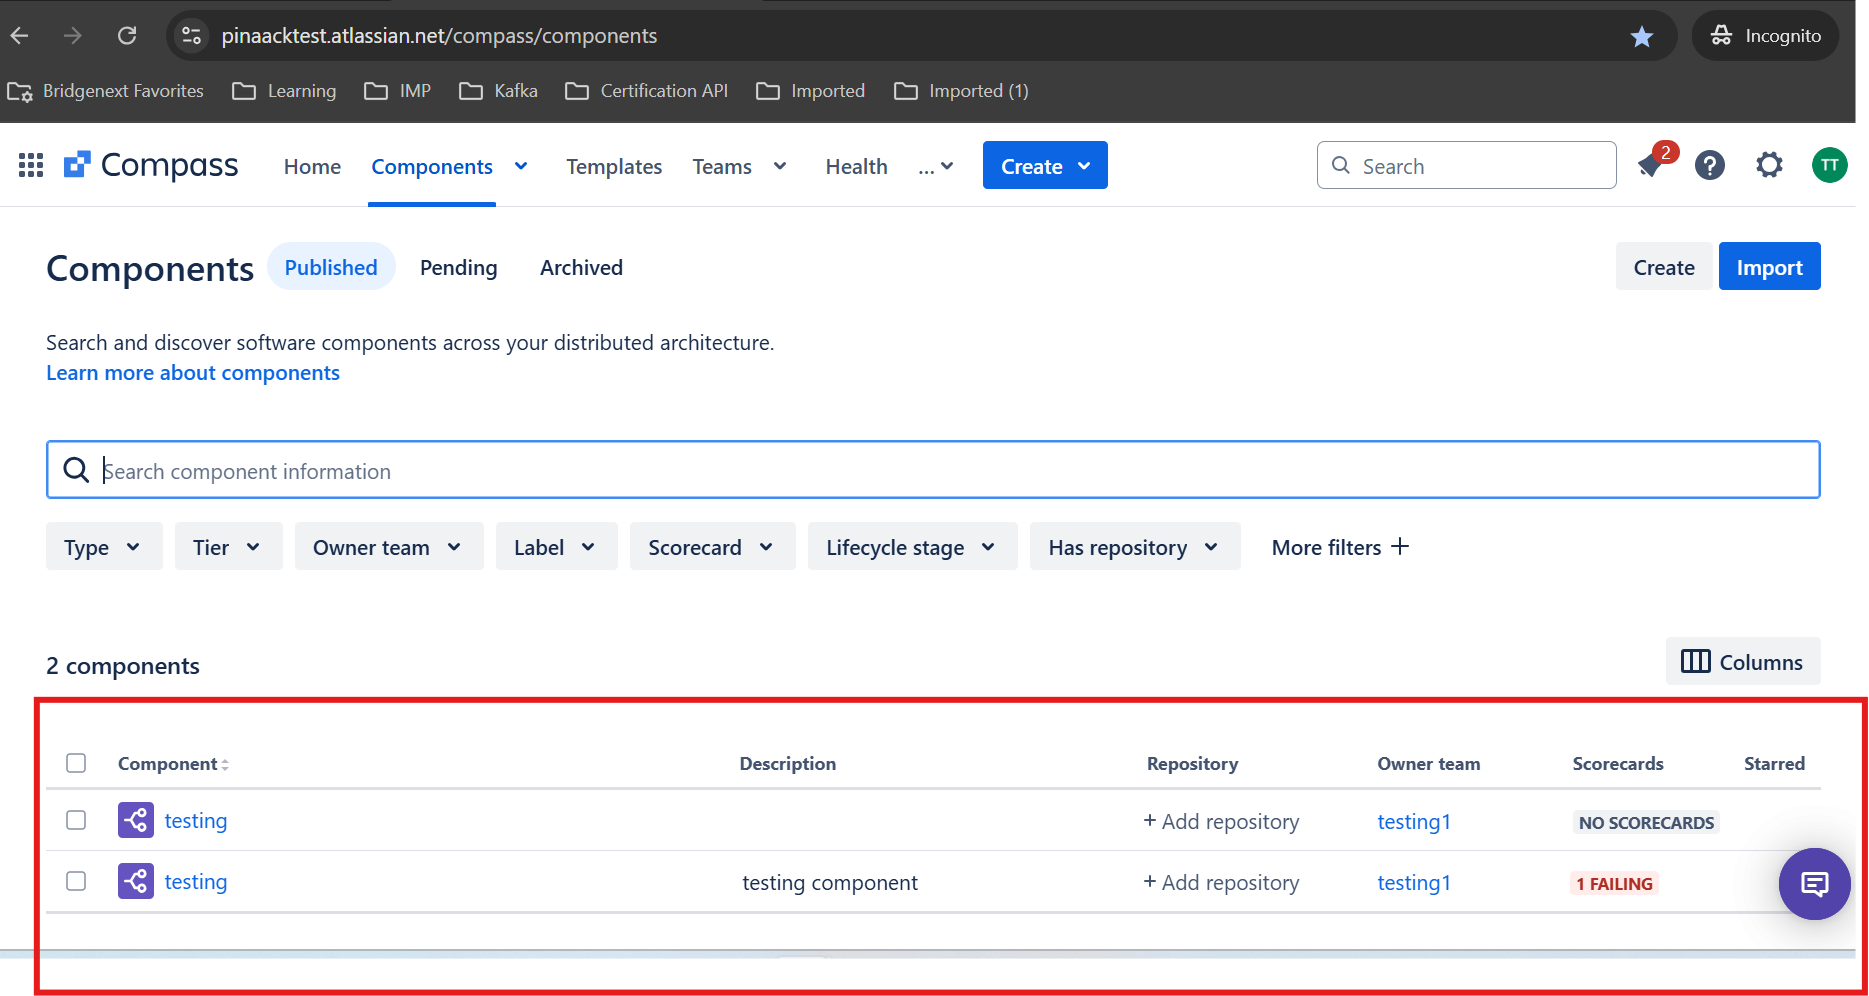This screenshot has height=996, width=1869.
Task: Open the TT profile avatar
Action: (x=1829, y=165)
